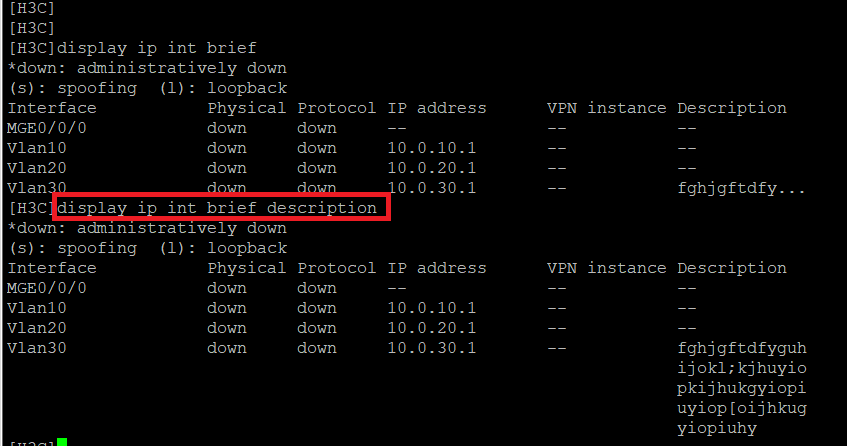Click the green cursor at the bottom prompt
This screenshot has width=847, height=446.
click(62, 441)
